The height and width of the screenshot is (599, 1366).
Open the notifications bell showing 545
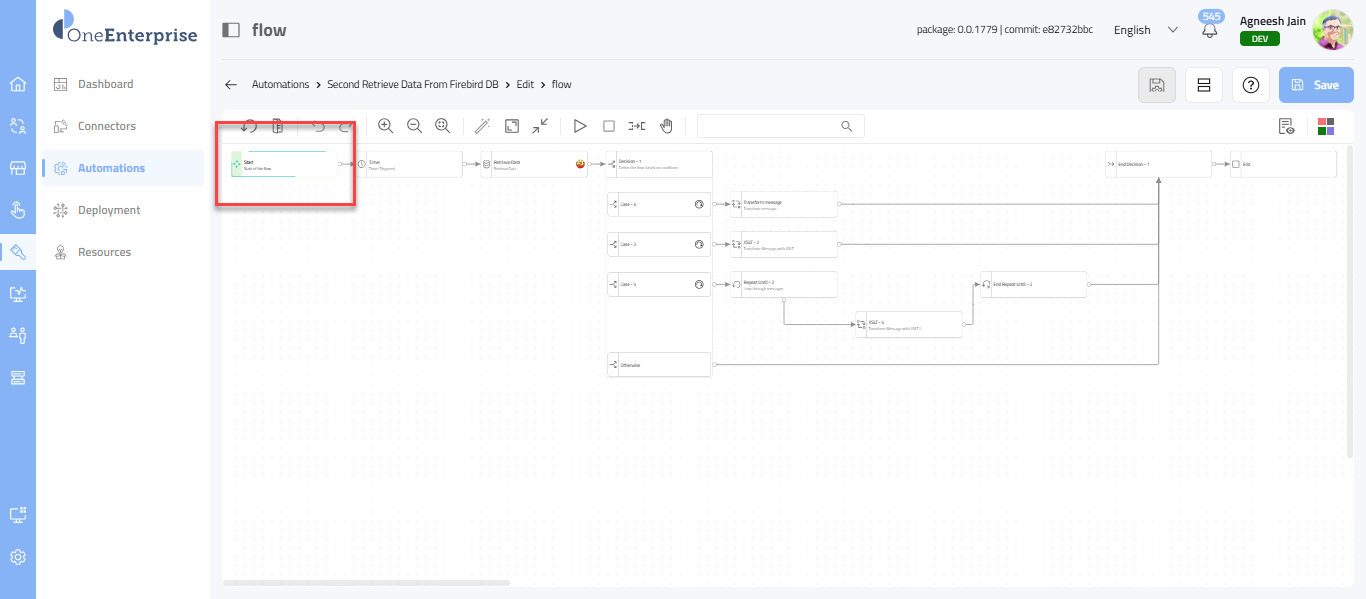[1210, 30]
